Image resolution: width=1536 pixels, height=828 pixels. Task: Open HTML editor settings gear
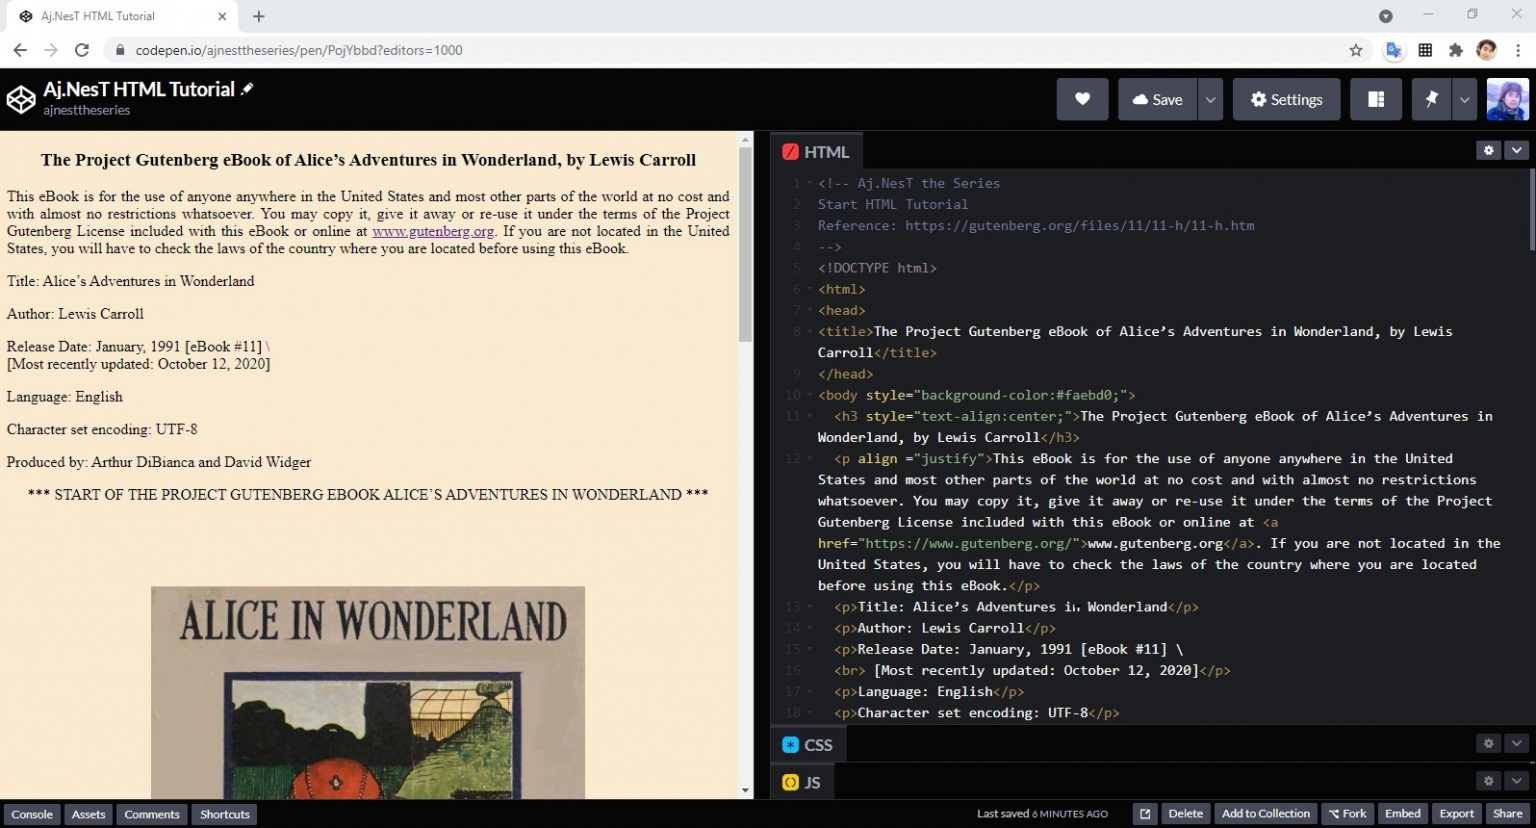(1488, 150)
